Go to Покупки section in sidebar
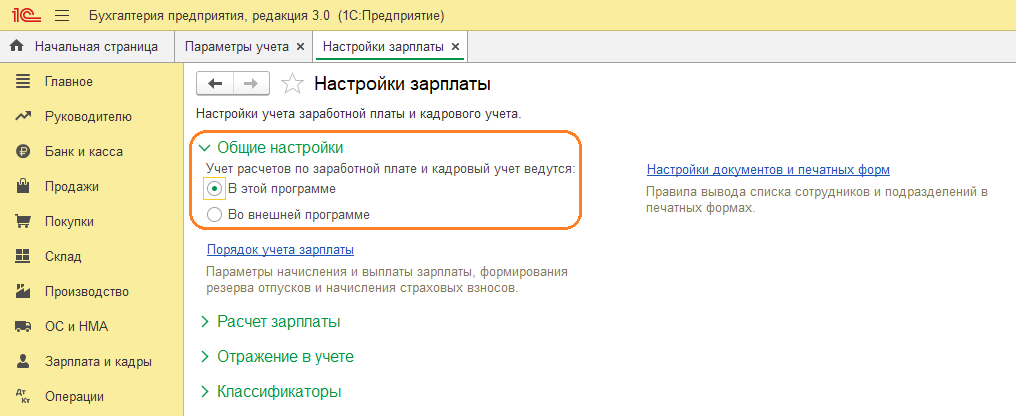Screen dimensions: 1016x416 [69, 221]
